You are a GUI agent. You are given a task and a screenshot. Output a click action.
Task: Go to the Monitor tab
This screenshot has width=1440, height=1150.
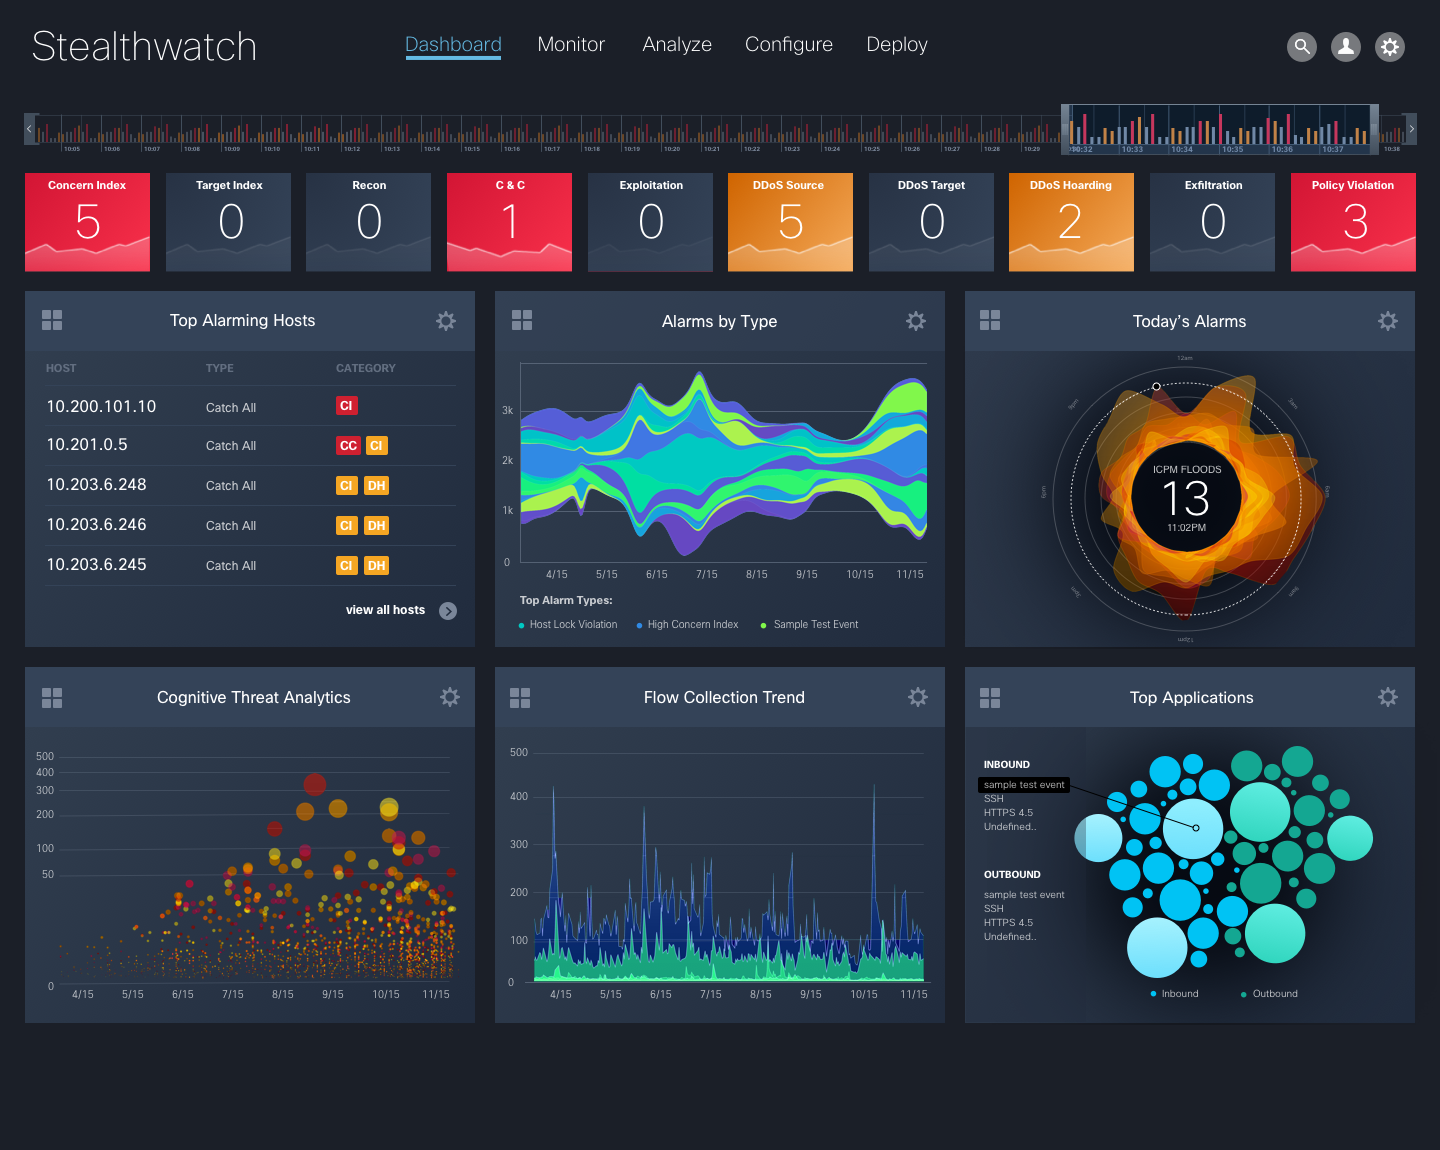pyautogui.click(x=571, y=45)
